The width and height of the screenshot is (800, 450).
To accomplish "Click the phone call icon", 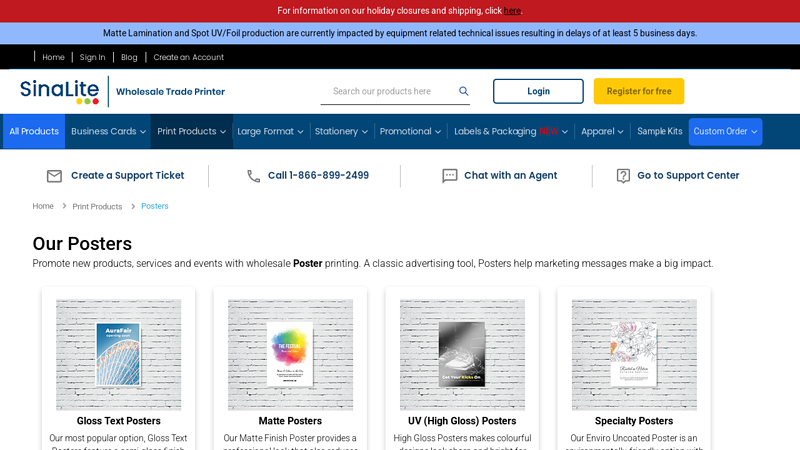I will (x=254, y=176).
